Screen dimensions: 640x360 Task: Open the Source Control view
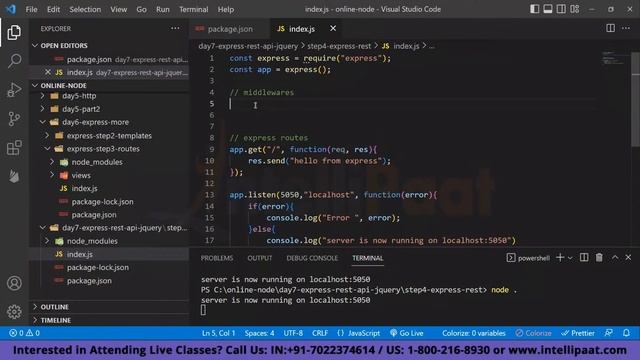14,119
